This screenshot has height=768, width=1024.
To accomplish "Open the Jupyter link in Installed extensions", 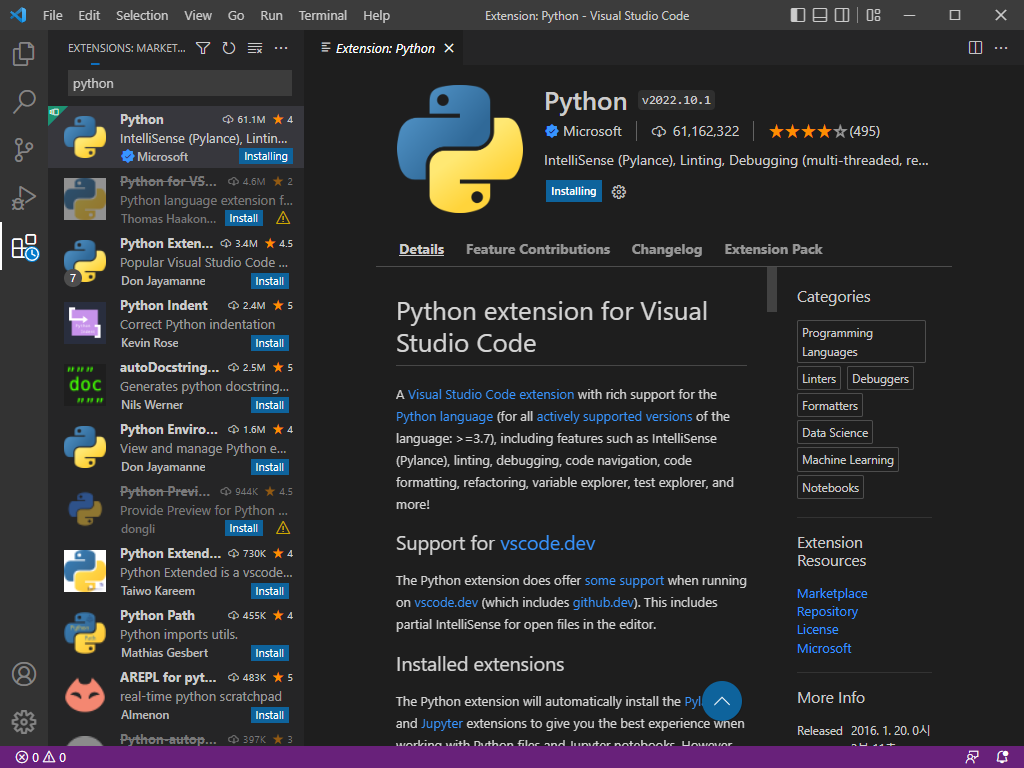I will click(x=441, y=724).
